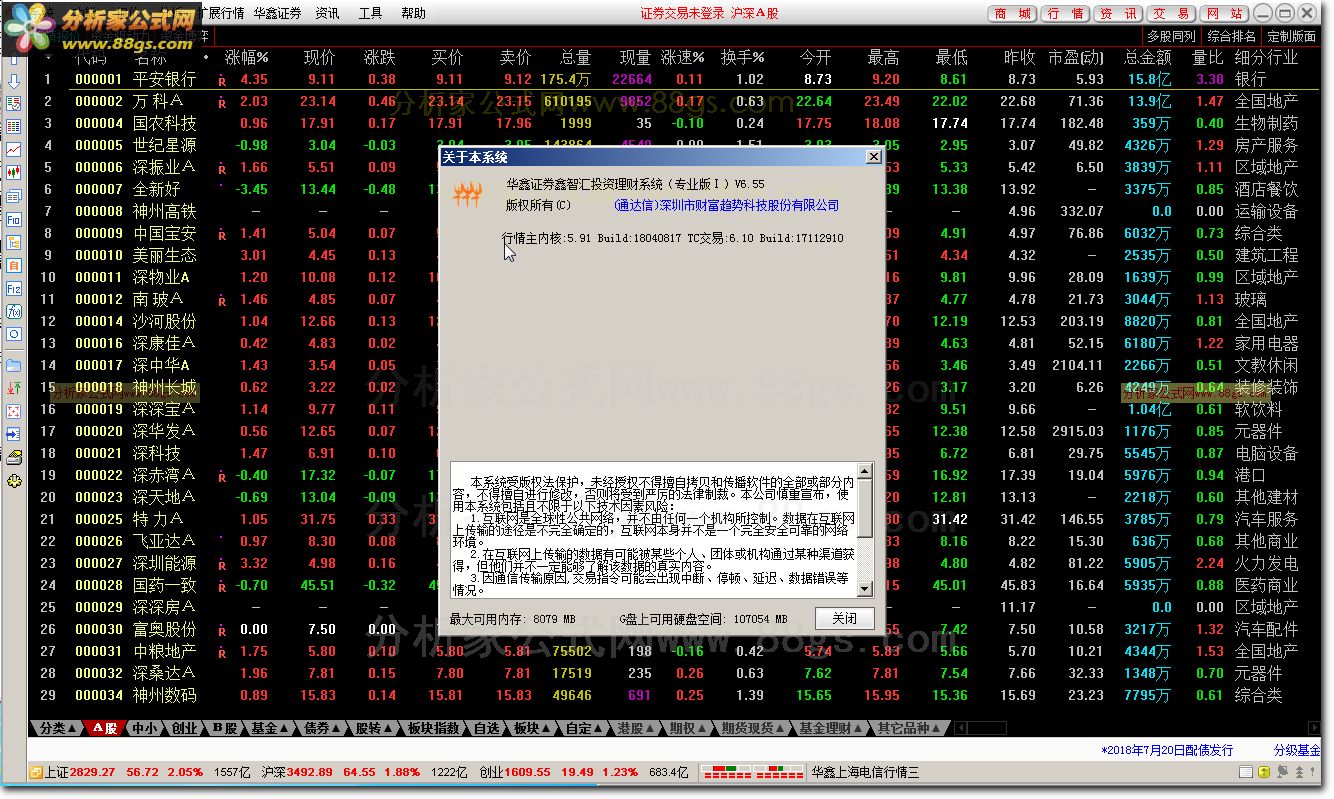Open the candlestick K-line chart icon
Screen dimensions: 1334x799
[x=13, y=172]
